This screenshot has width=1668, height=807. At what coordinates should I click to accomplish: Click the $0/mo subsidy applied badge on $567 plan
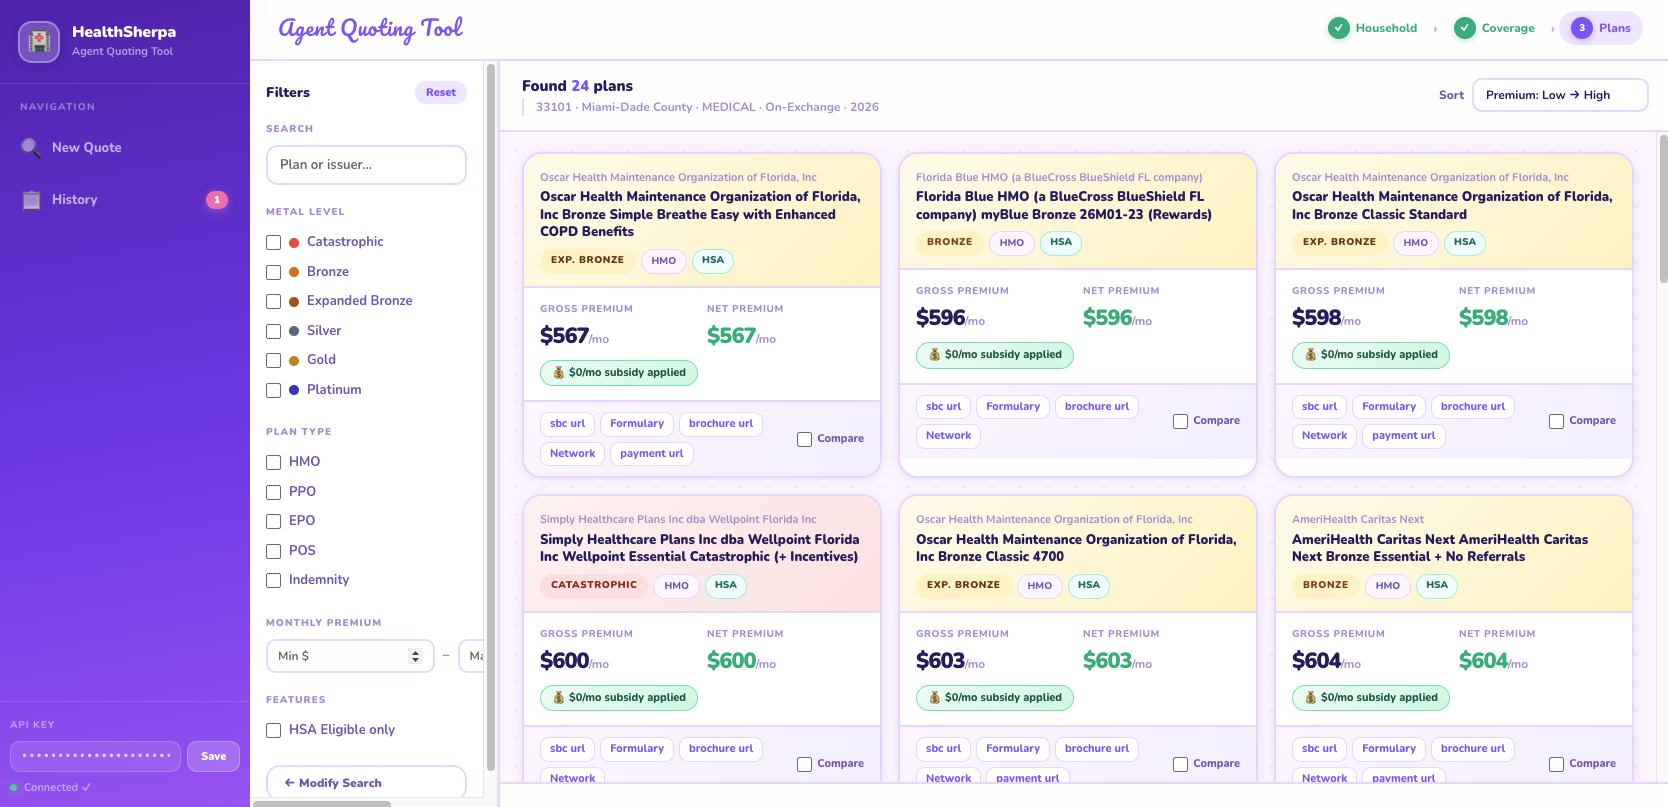click(619, 373)
